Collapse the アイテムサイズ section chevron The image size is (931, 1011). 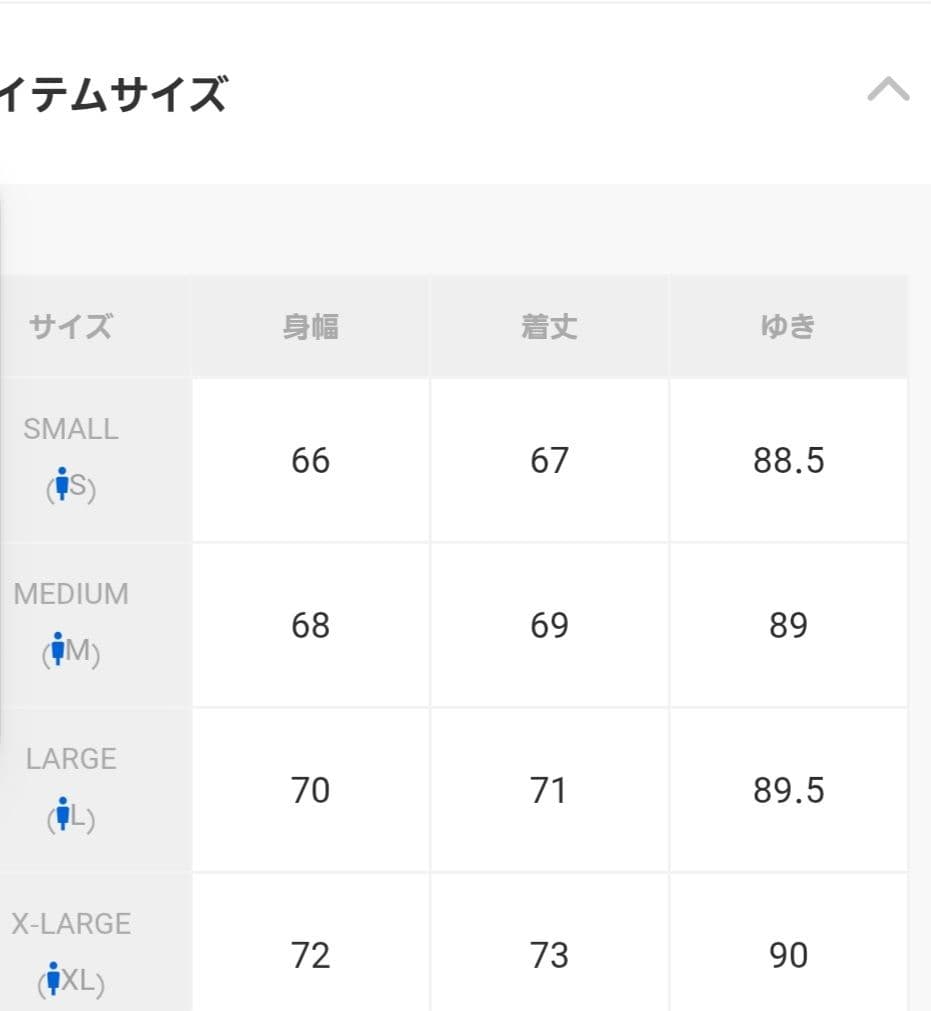(888, 91)
